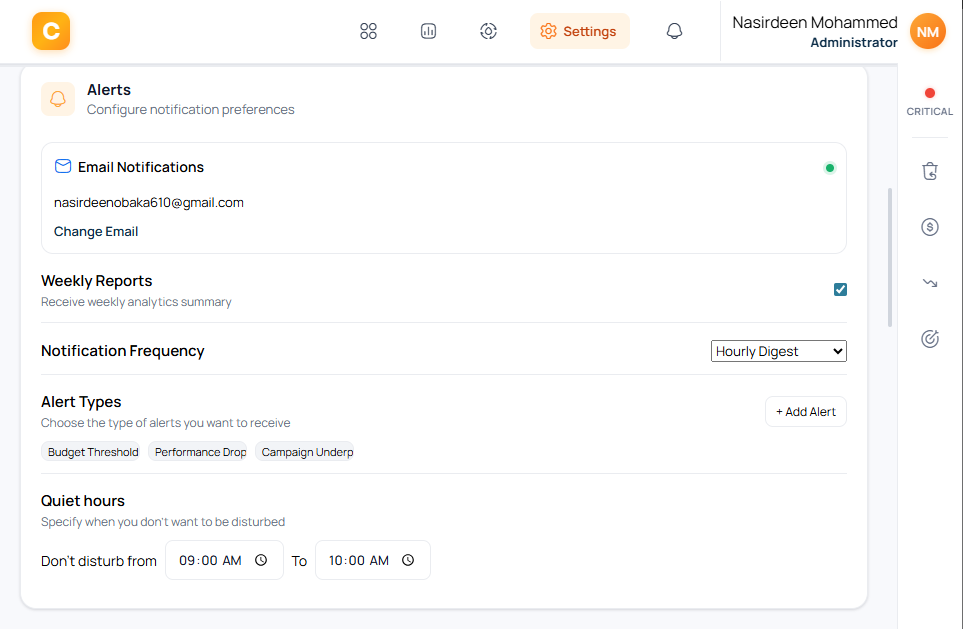Open the dollar coin icon in sidebar
963x629 pixels.
point(929,227)
